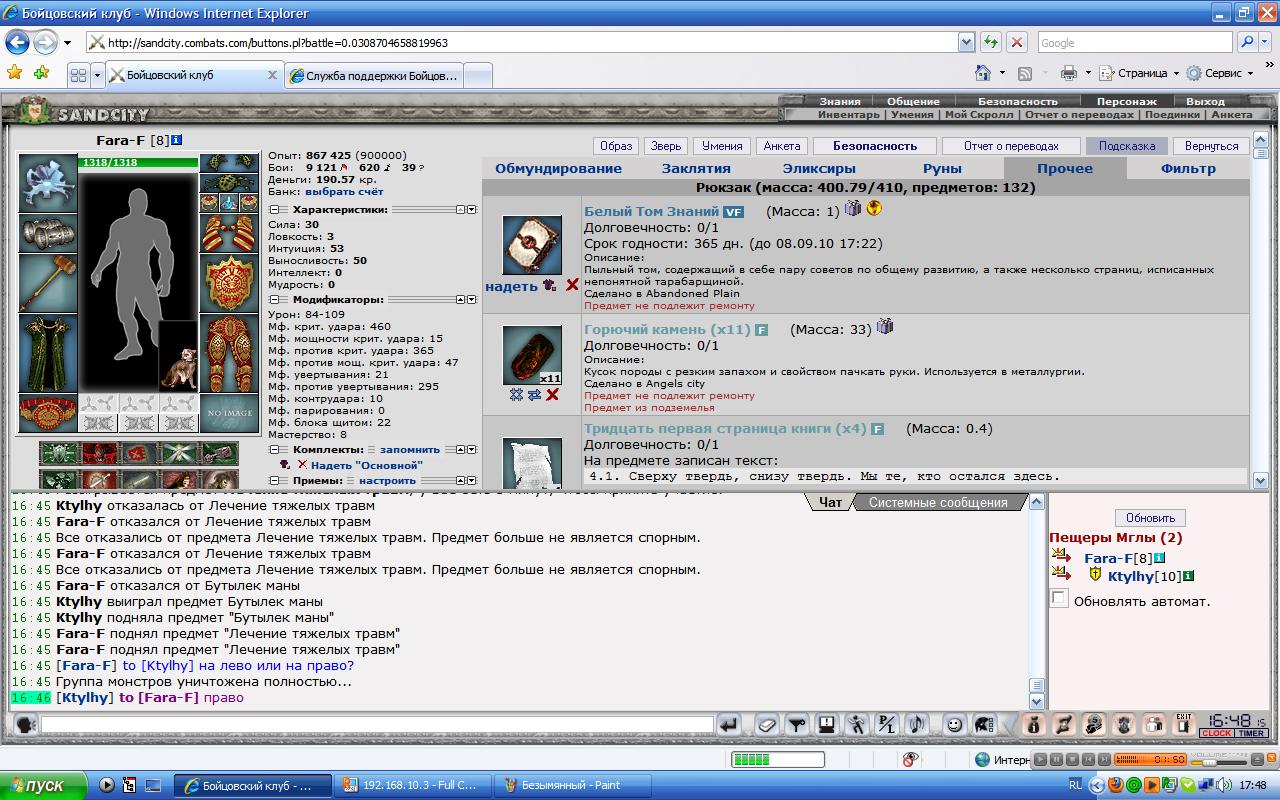The image size is (1280, 800).
Task: Click the red striped gloves slot
Action: click(x=229, y=233)
